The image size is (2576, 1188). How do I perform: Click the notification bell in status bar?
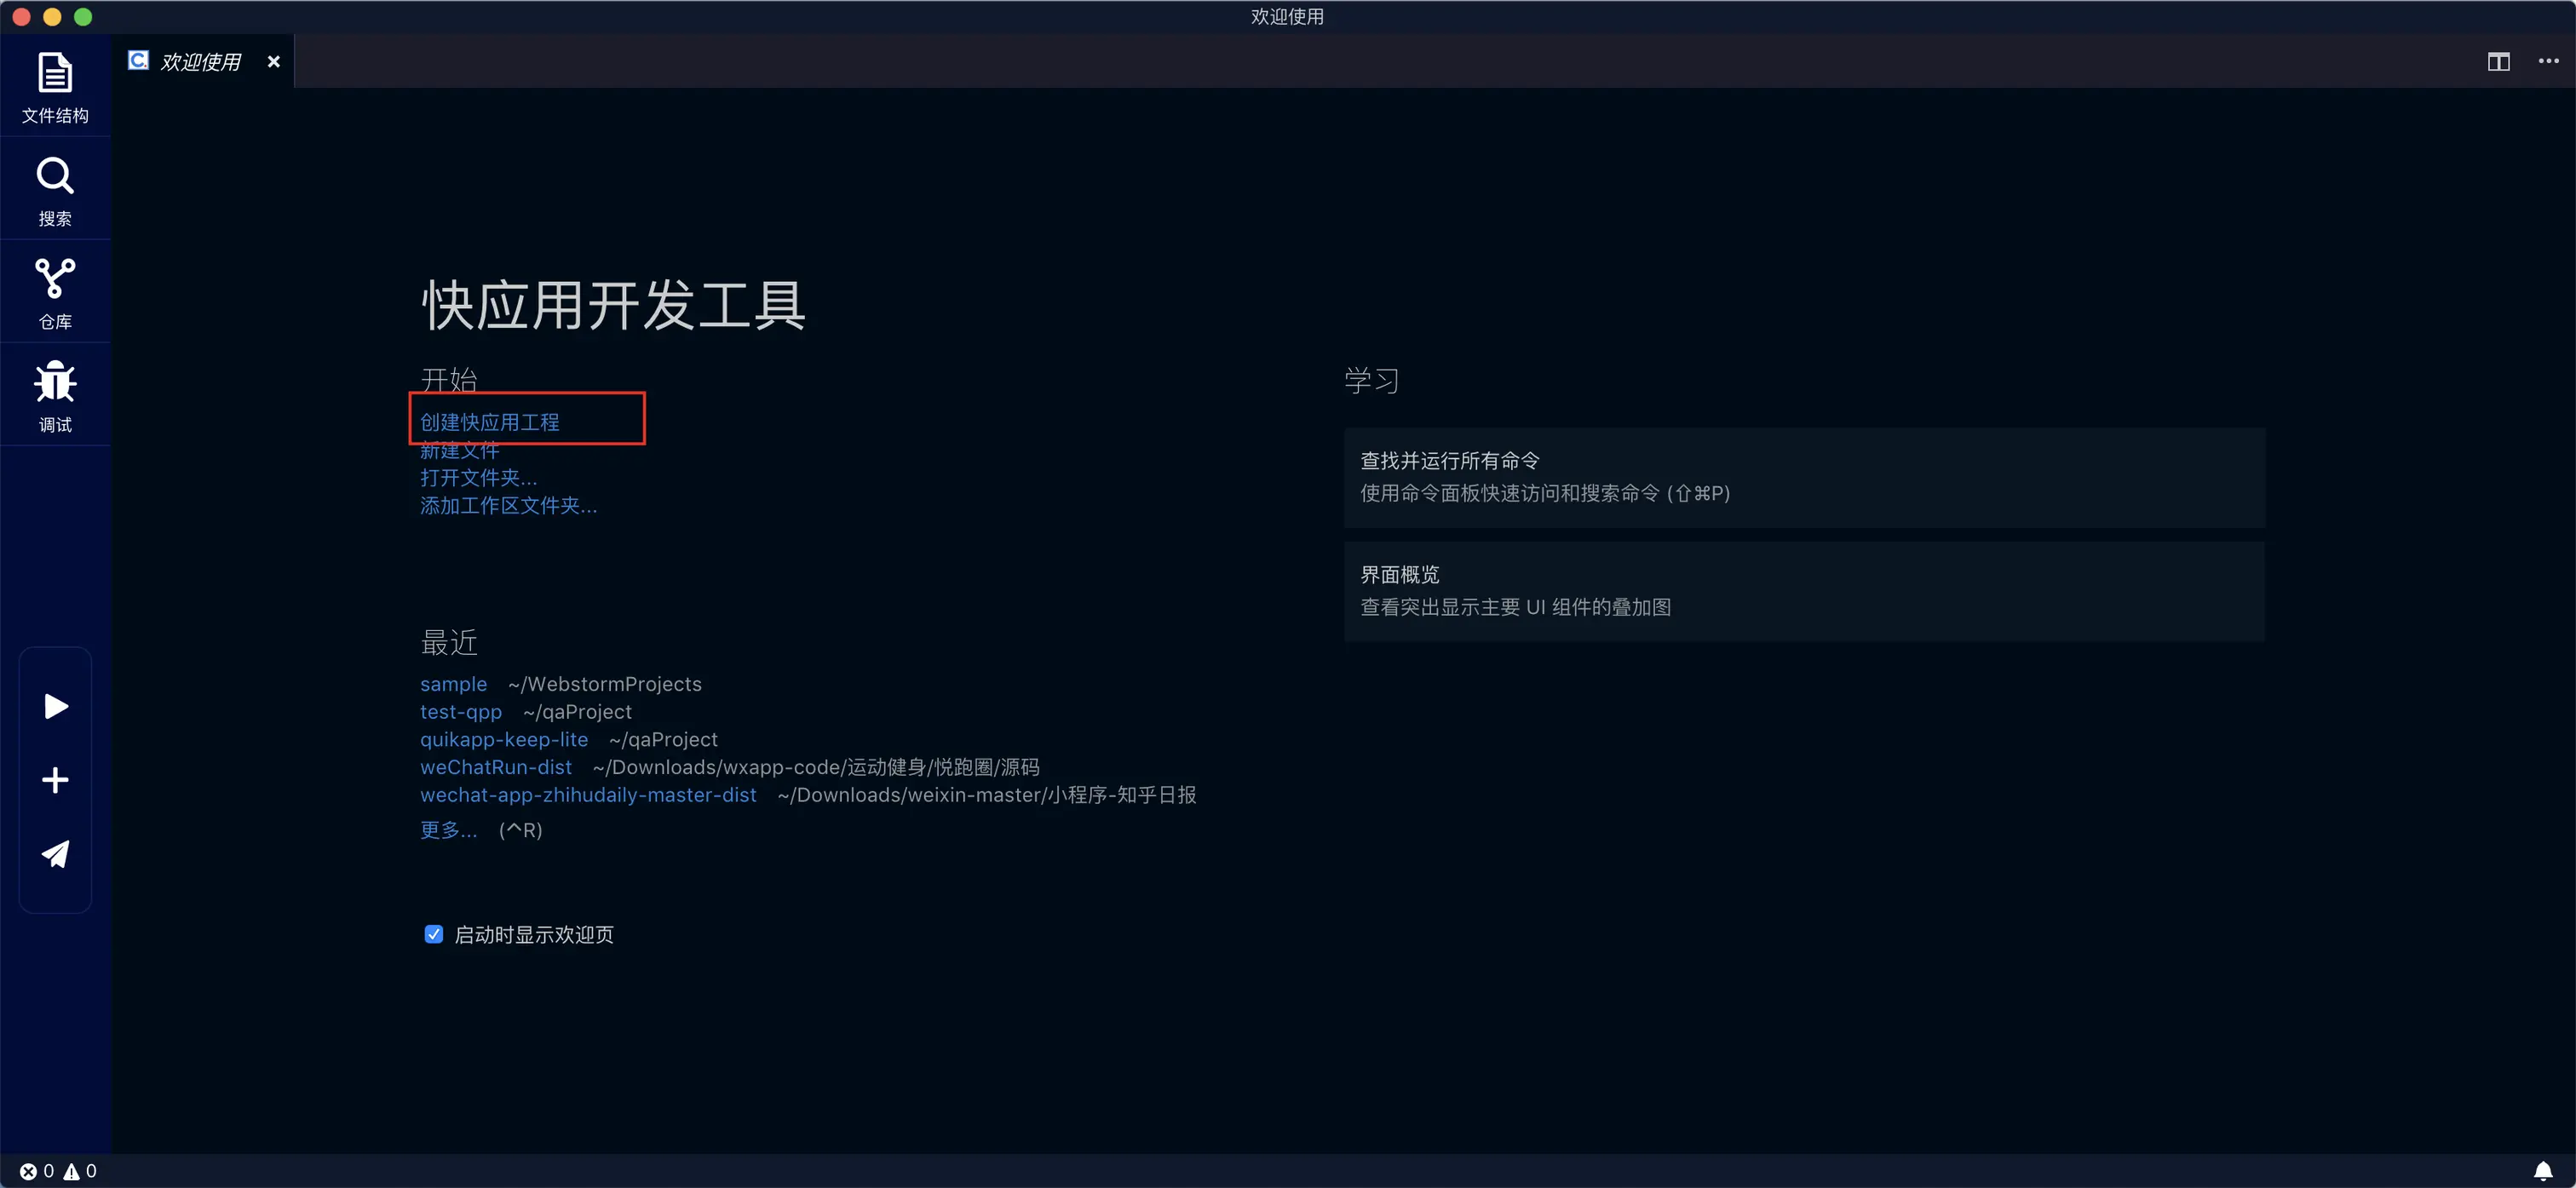[x=2542, y=1170]
